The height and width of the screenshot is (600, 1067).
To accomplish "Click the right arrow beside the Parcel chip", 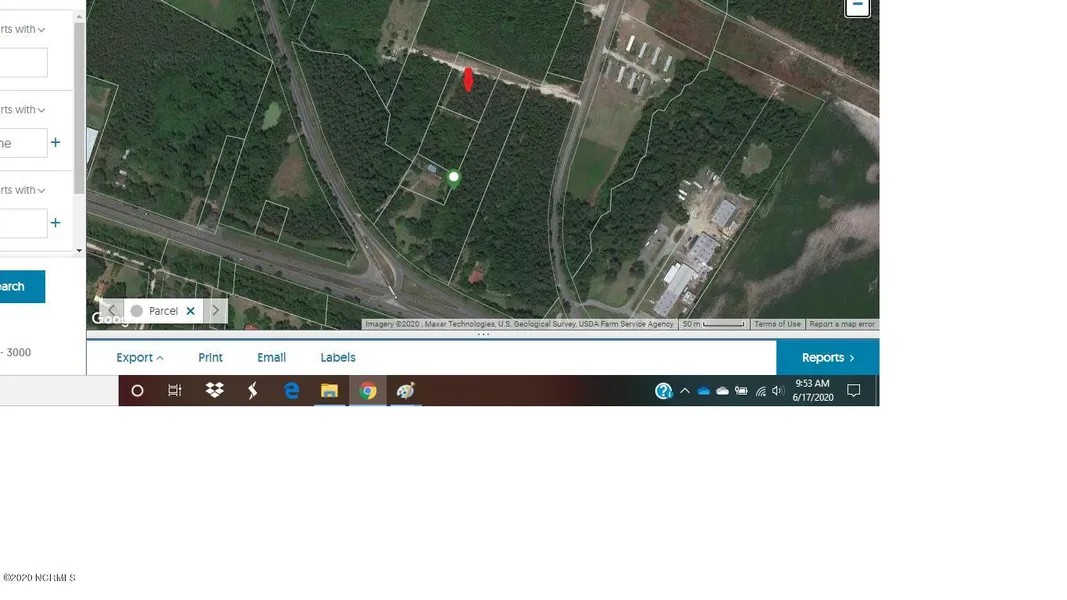I will tap(216, 311).
